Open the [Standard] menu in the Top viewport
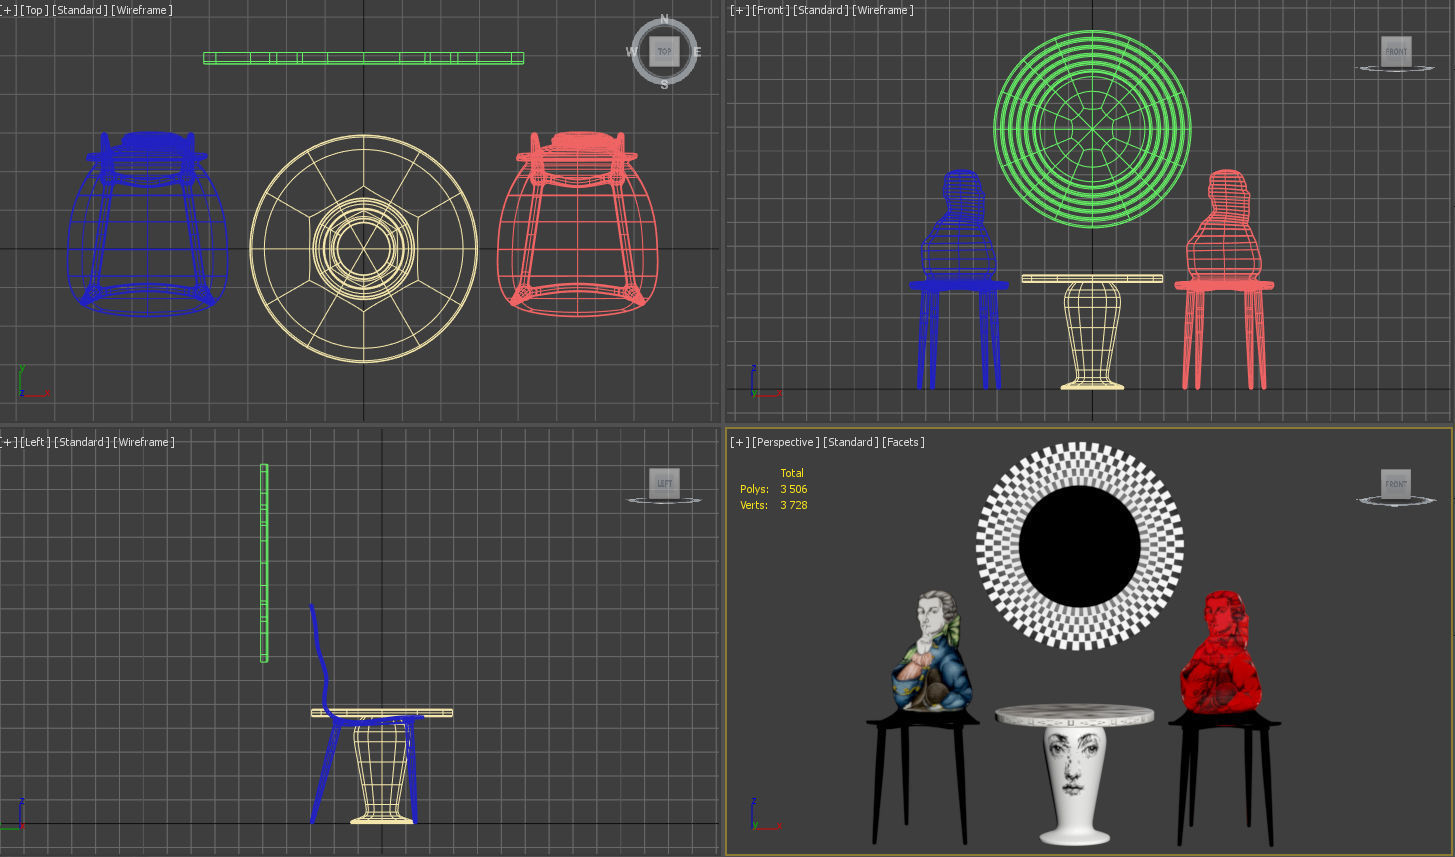 point(80,10)
